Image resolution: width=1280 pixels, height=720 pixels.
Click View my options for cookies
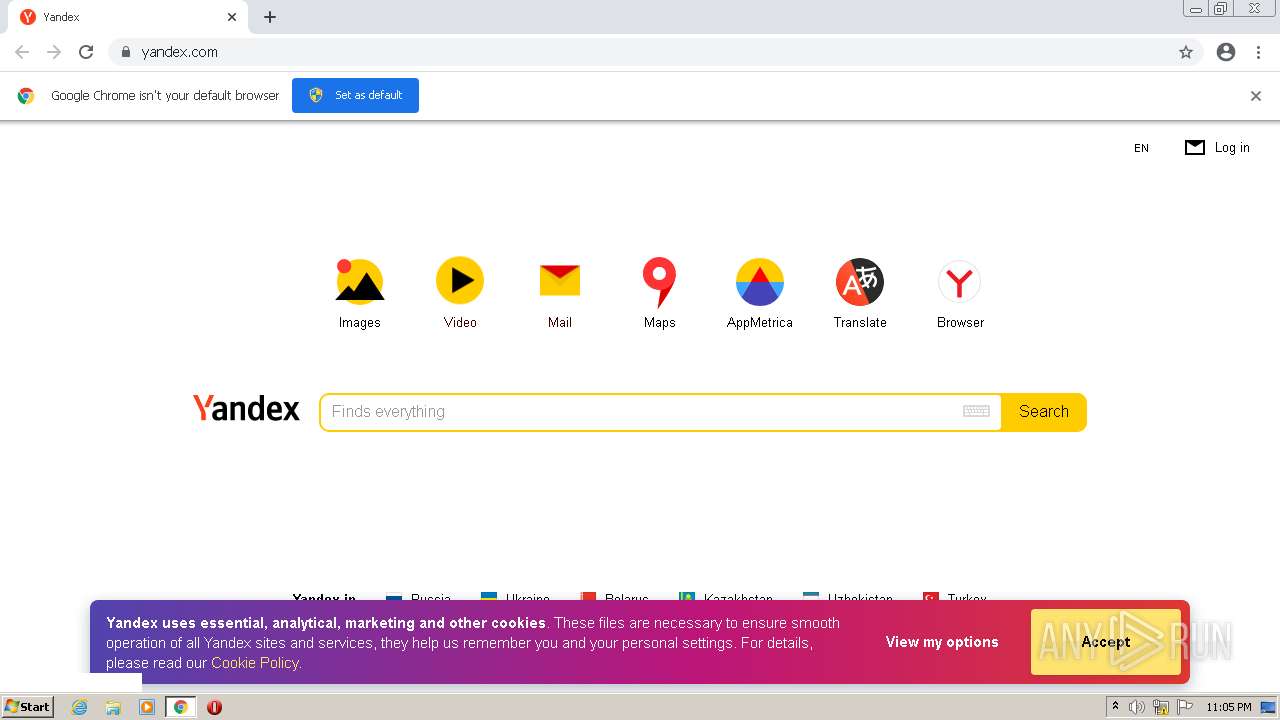click(x=942, y=642)
